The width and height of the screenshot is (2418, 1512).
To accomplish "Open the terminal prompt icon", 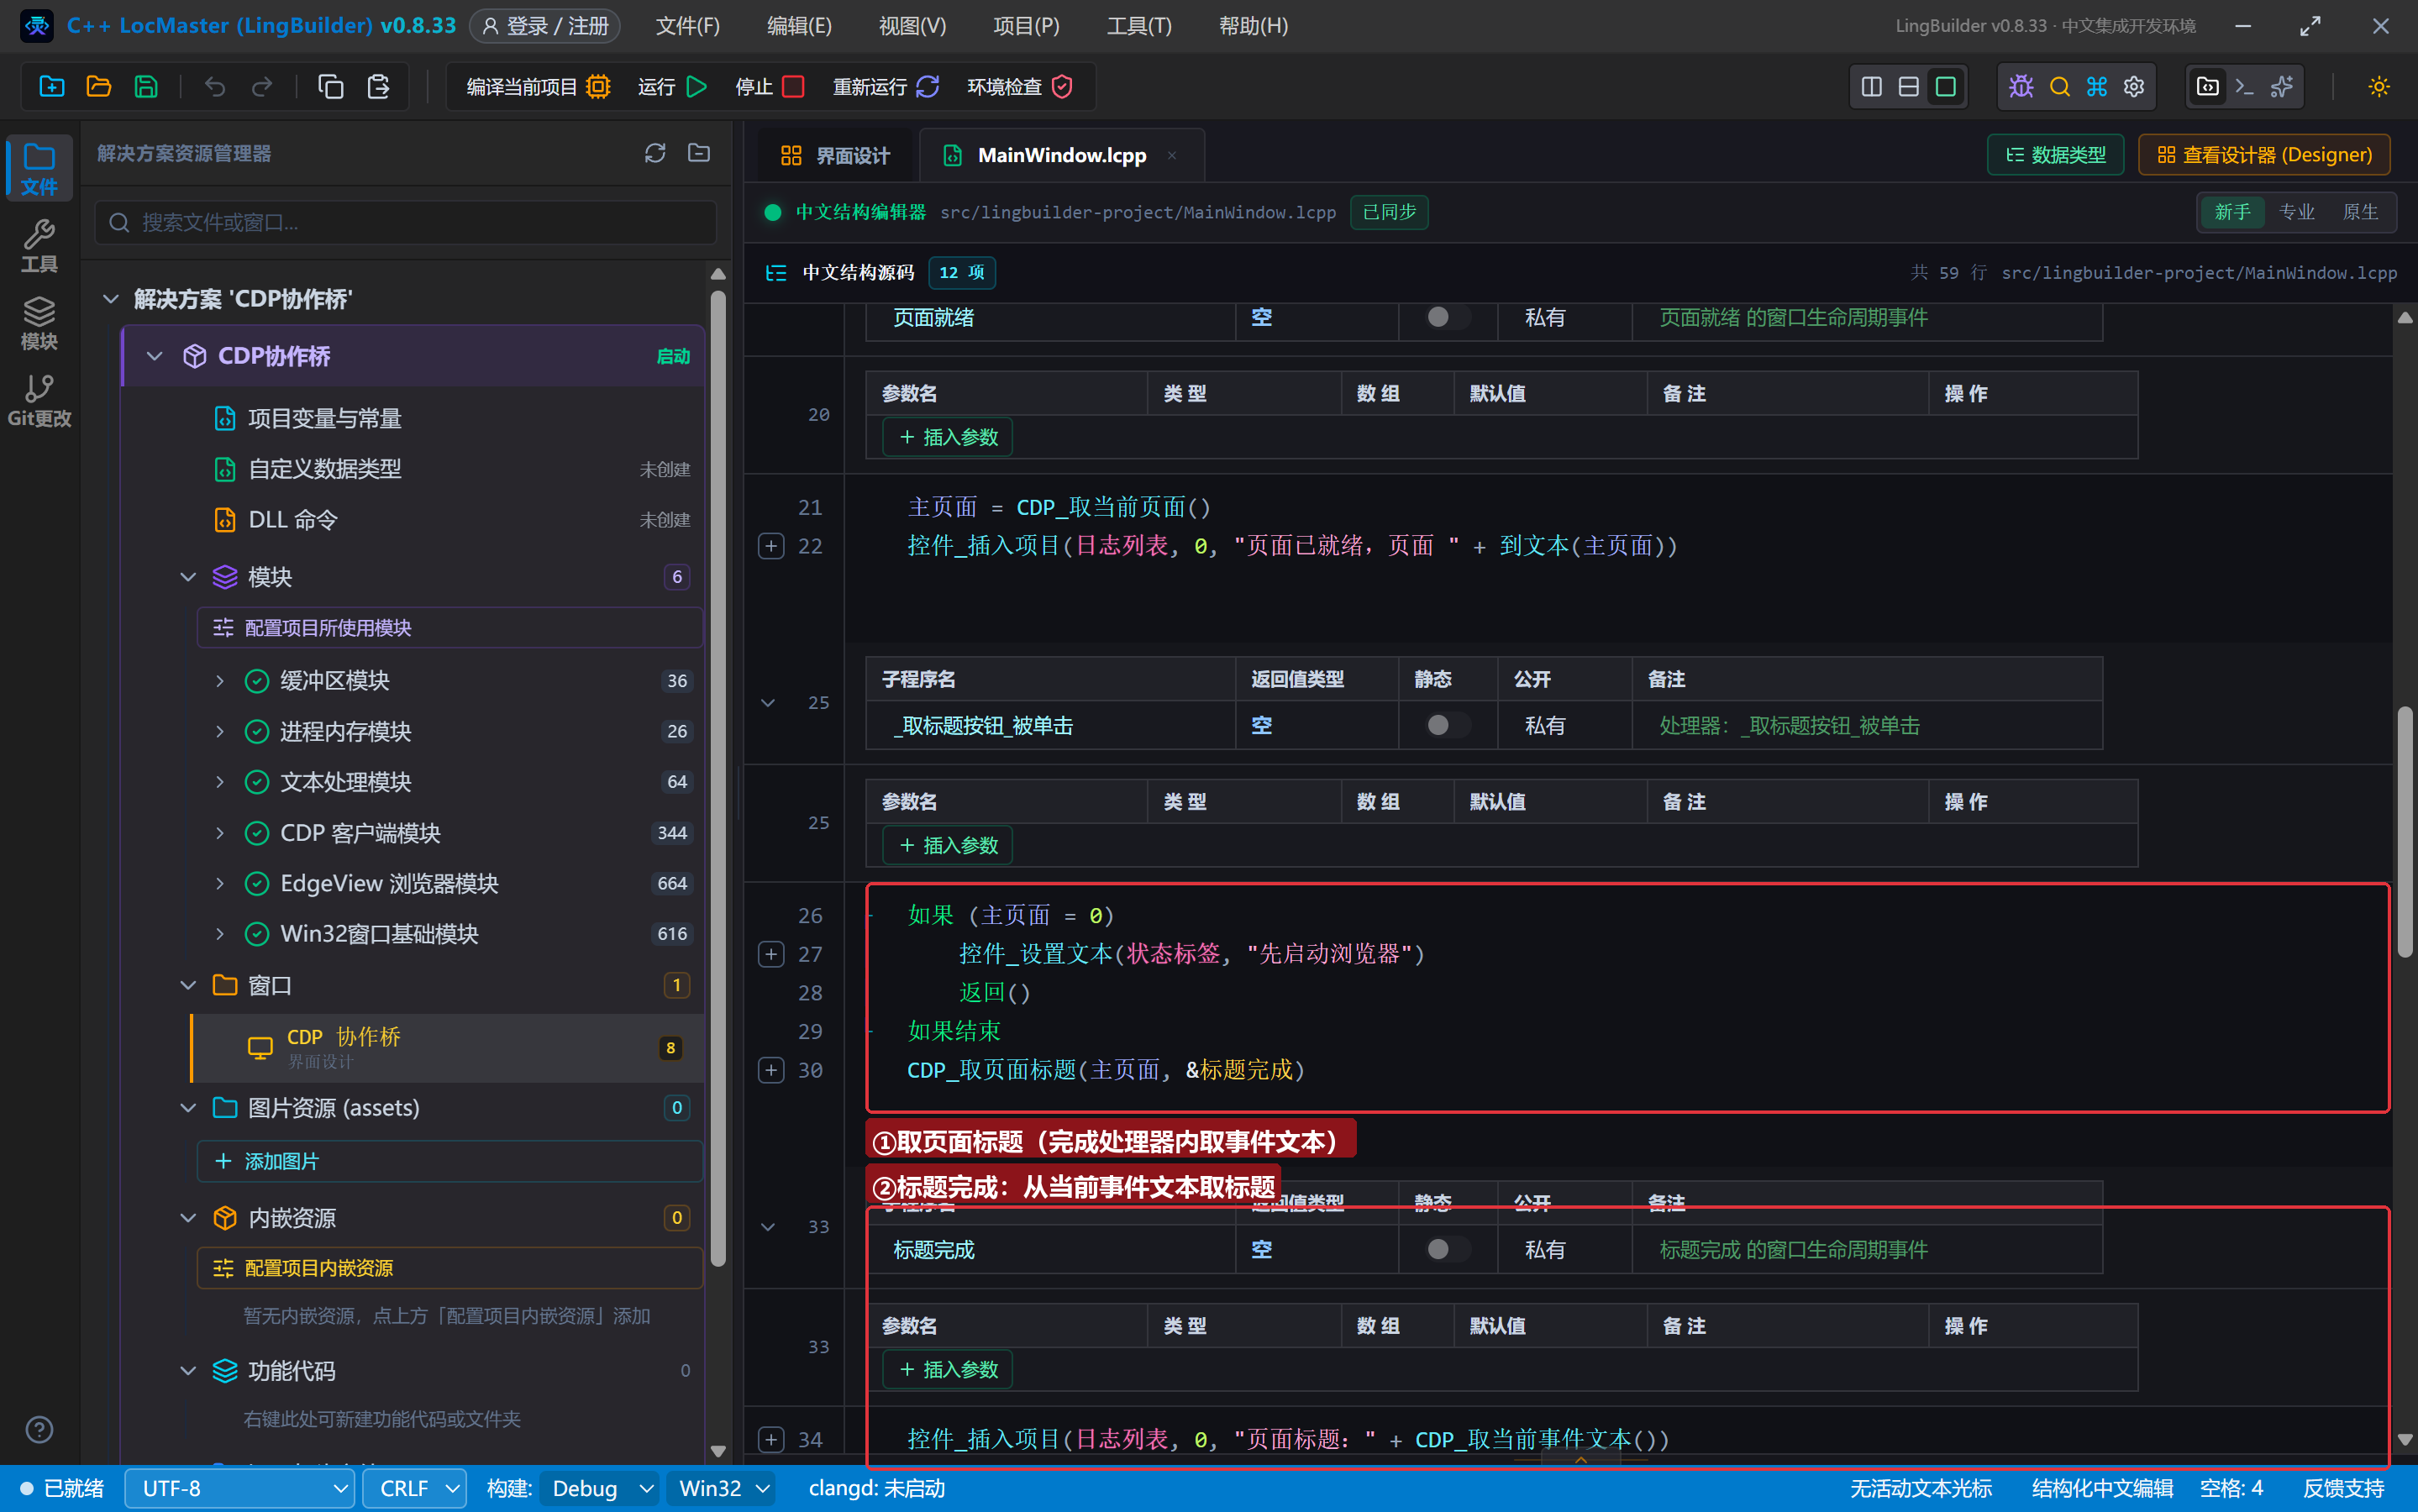I will click(2244, 87).
